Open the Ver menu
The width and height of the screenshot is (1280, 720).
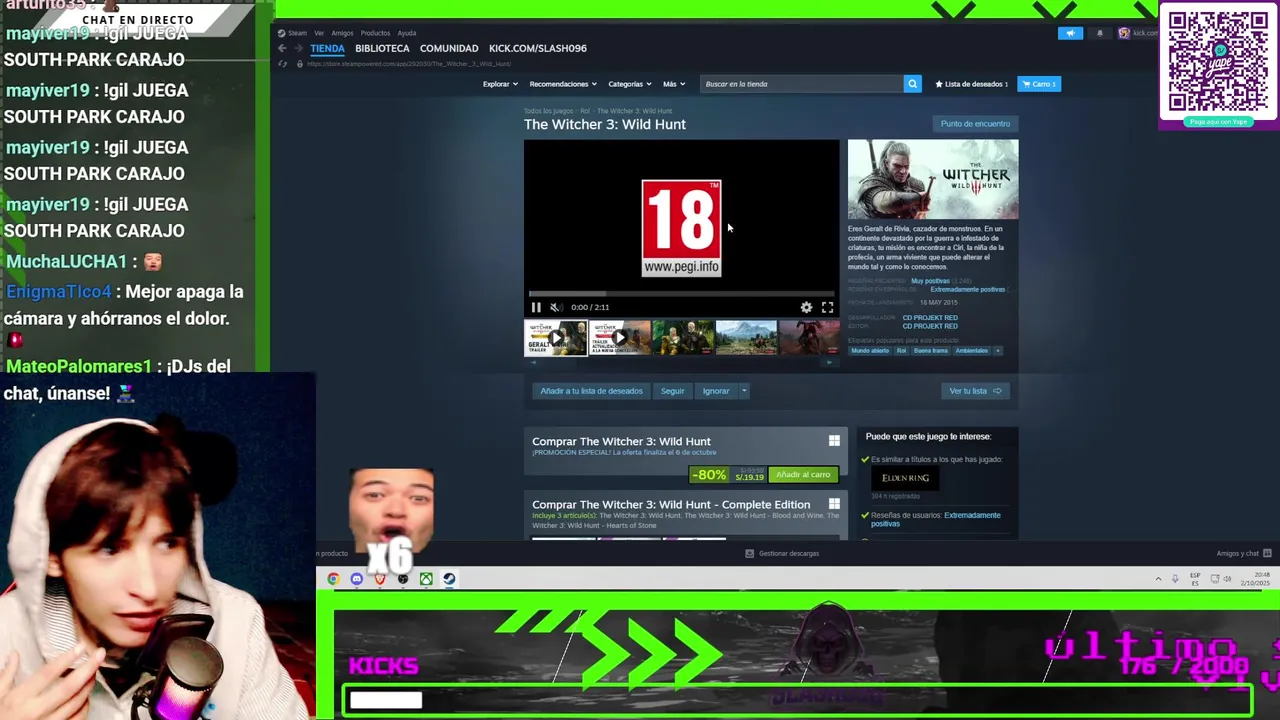click(x=319, y=33)
